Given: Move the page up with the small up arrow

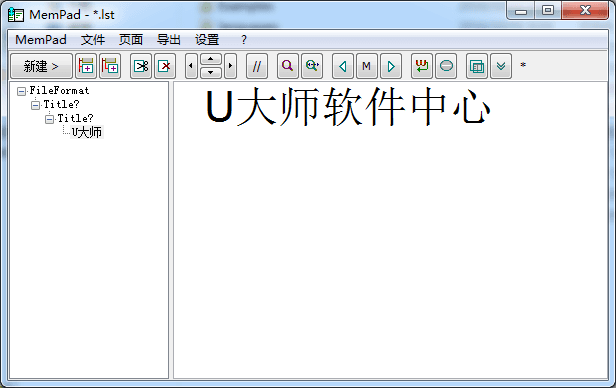Looking at the screenshot, I should point(211,59).
